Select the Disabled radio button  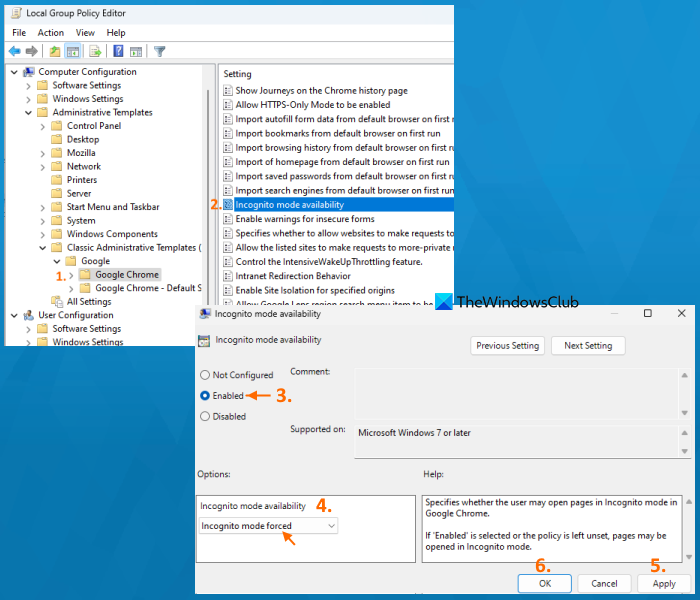tap(205, 417)
